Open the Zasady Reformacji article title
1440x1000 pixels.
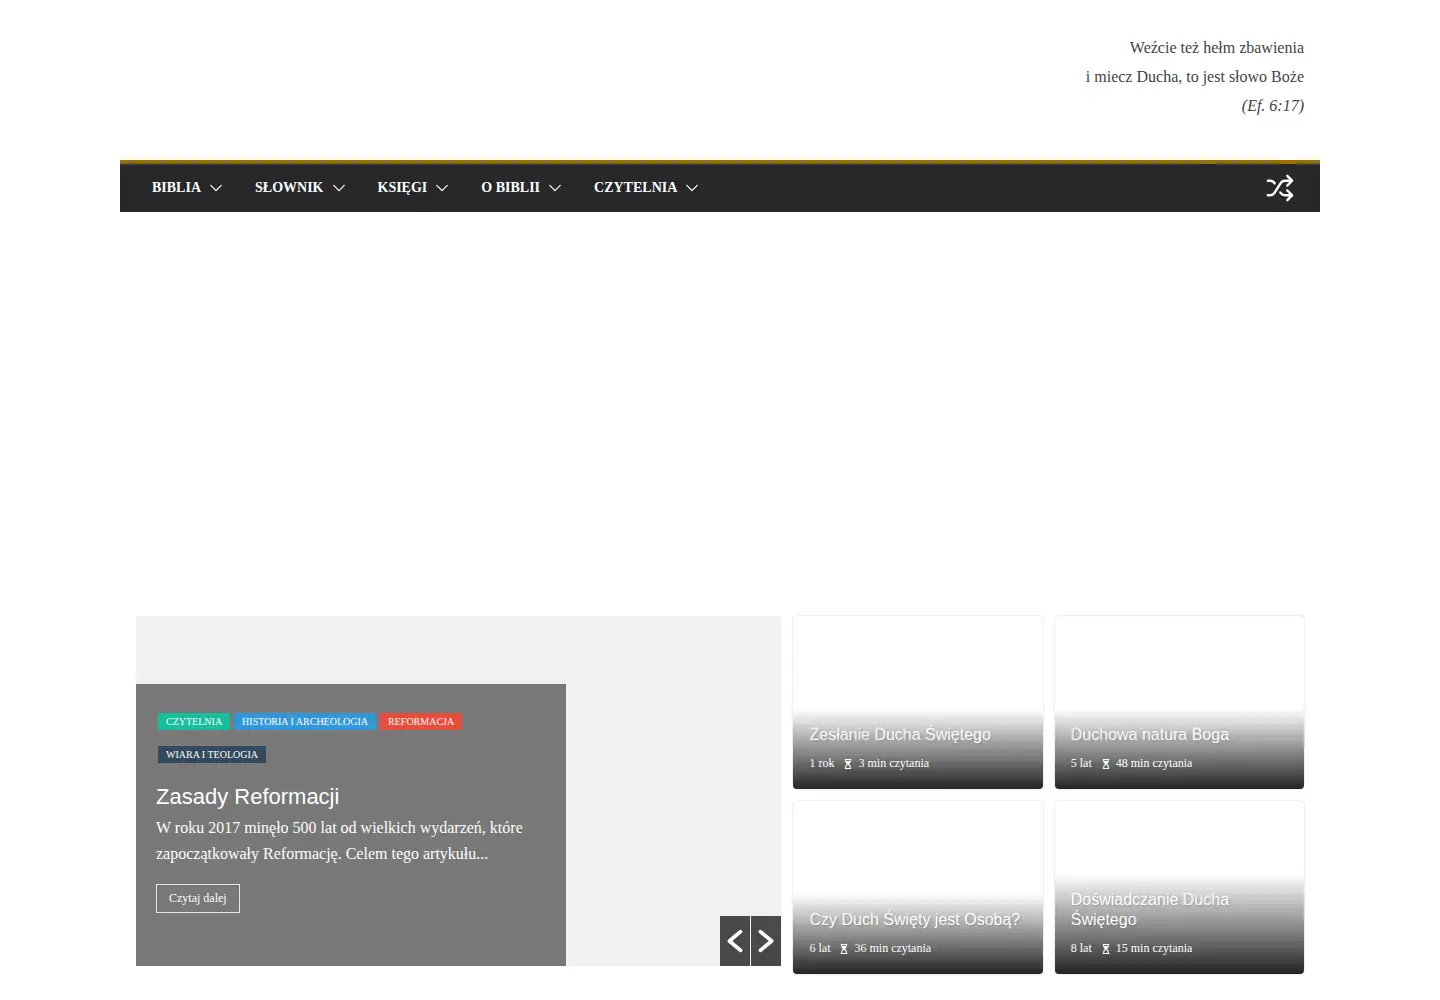248,797
